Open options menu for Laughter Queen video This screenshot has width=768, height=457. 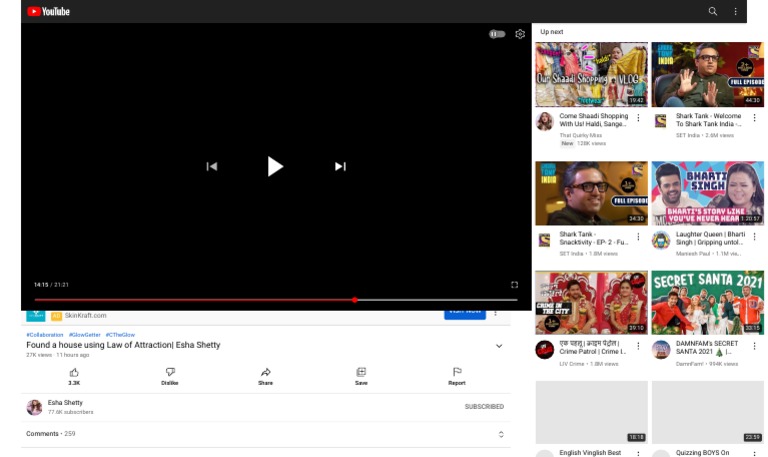[755, 237]
